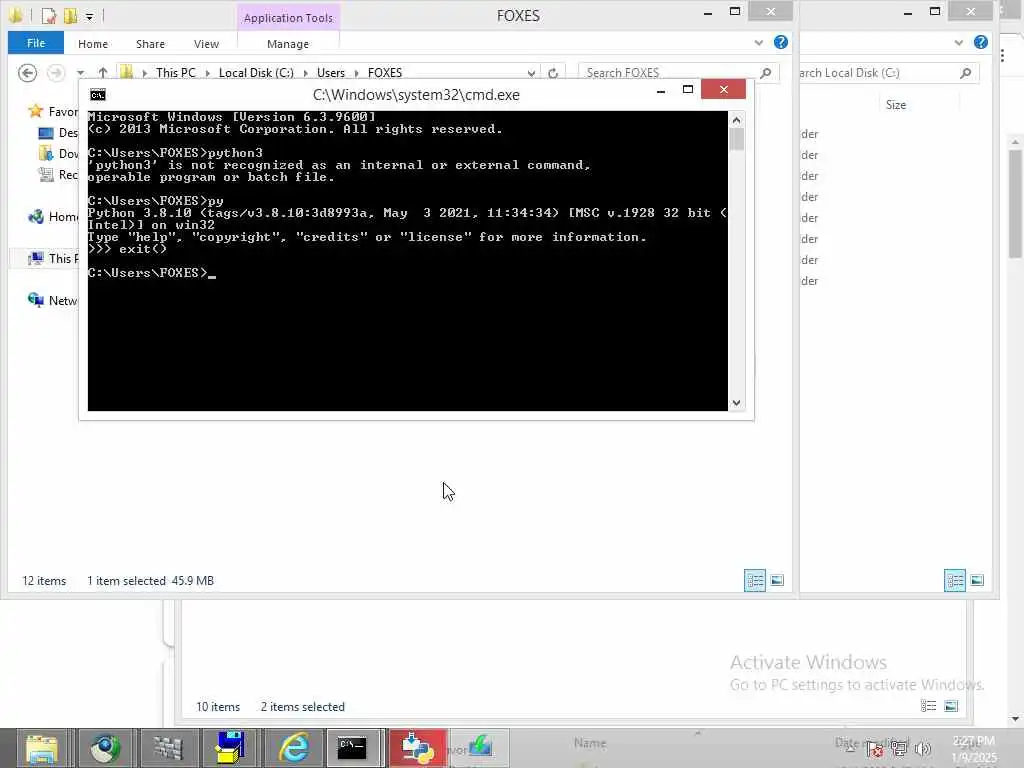1024x768 pixels.
Task: Expand ribbon chevron in Local Disk window
Action: tap(958, 43)
